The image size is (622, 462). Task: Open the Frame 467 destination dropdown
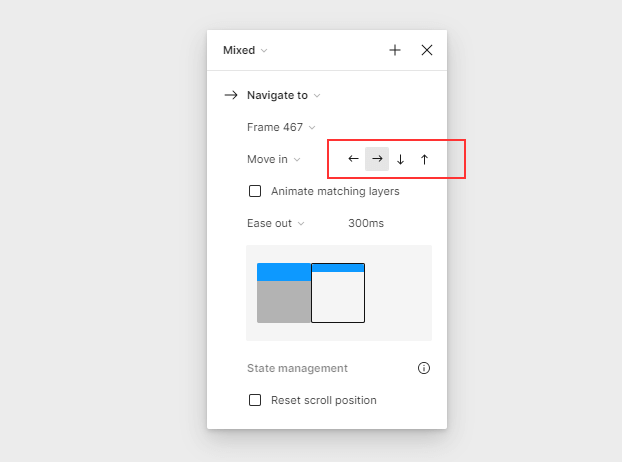(x=281, y=127)
